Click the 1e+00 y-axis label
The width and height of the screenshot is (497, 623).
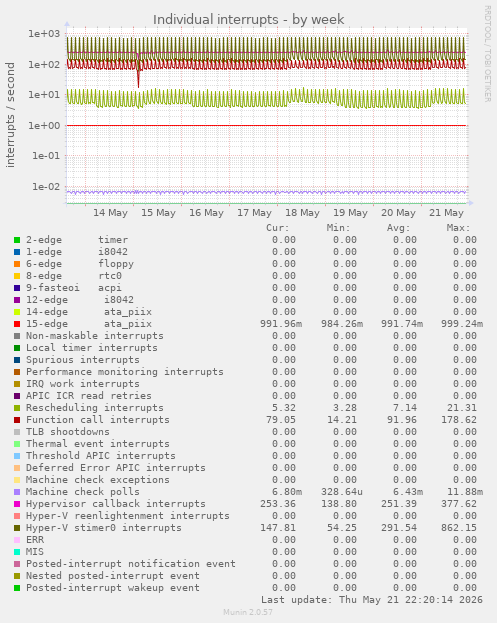(x=44, y=126)
